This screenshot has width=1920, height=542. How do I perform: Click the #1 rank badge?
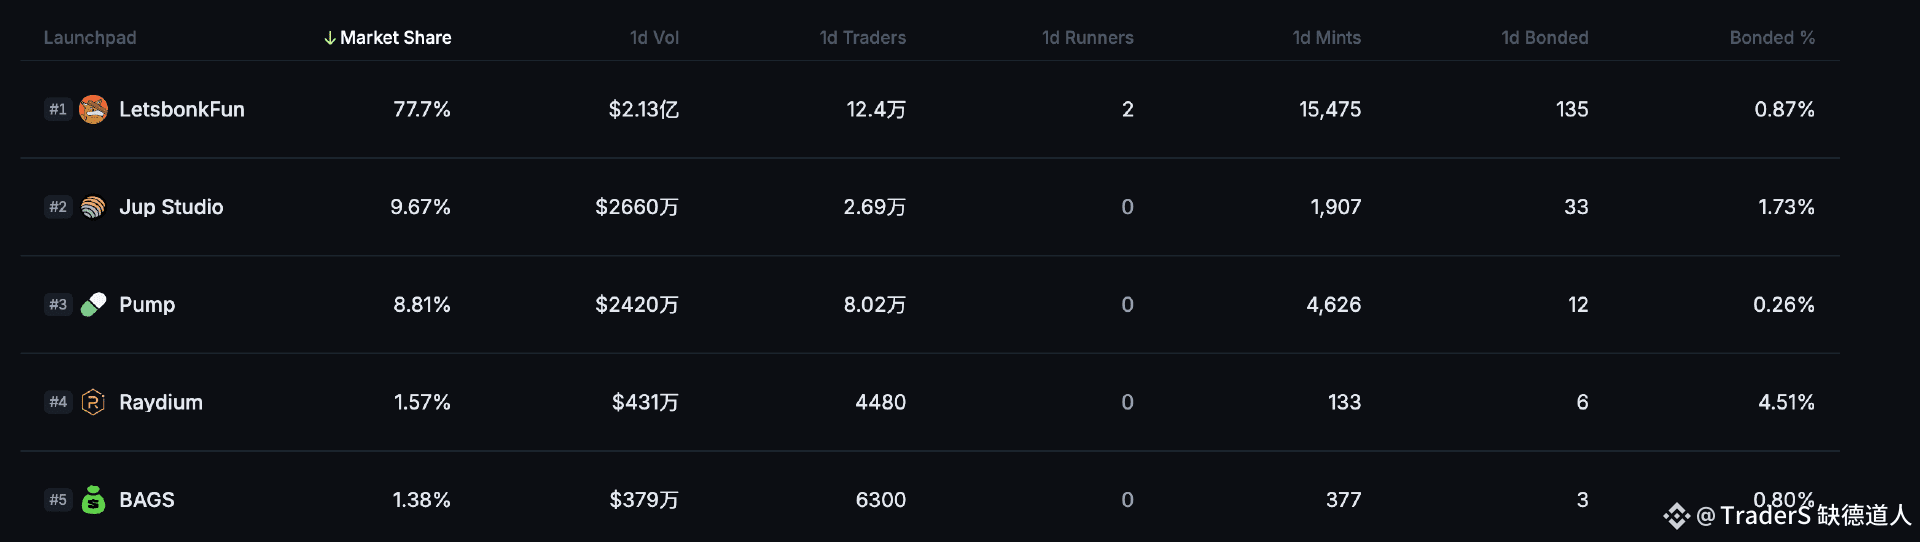point(58,109)
